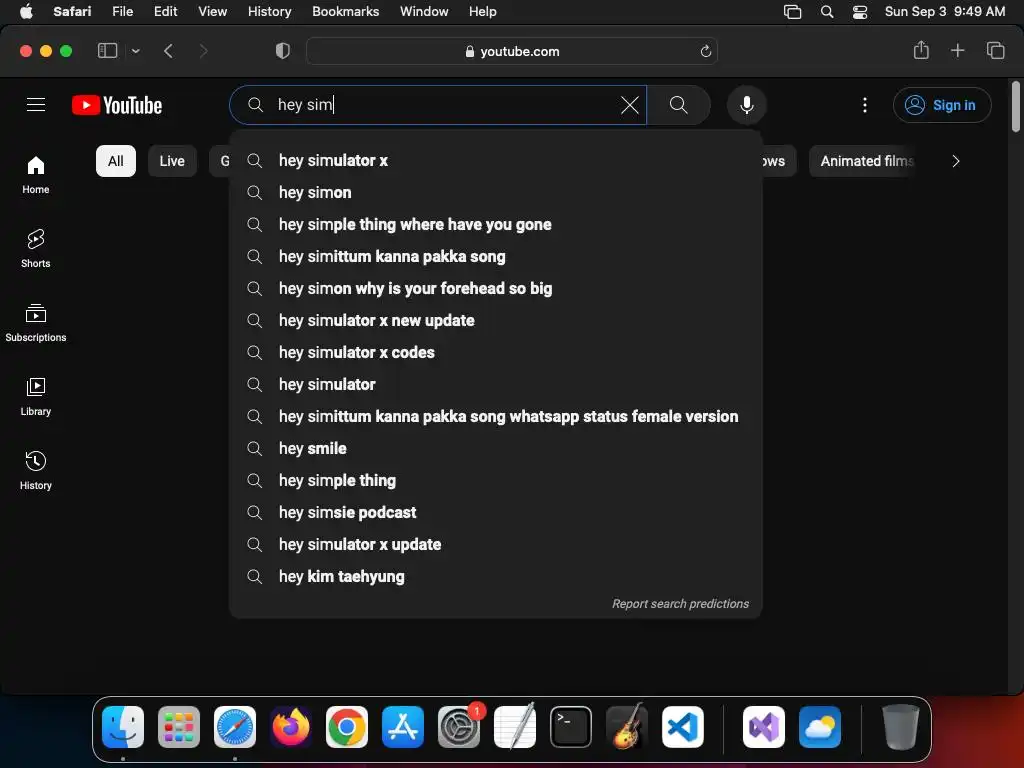This screenshot has width=1024, height=768.
Task: Open the Safari menu
Action: coord(72,12)
